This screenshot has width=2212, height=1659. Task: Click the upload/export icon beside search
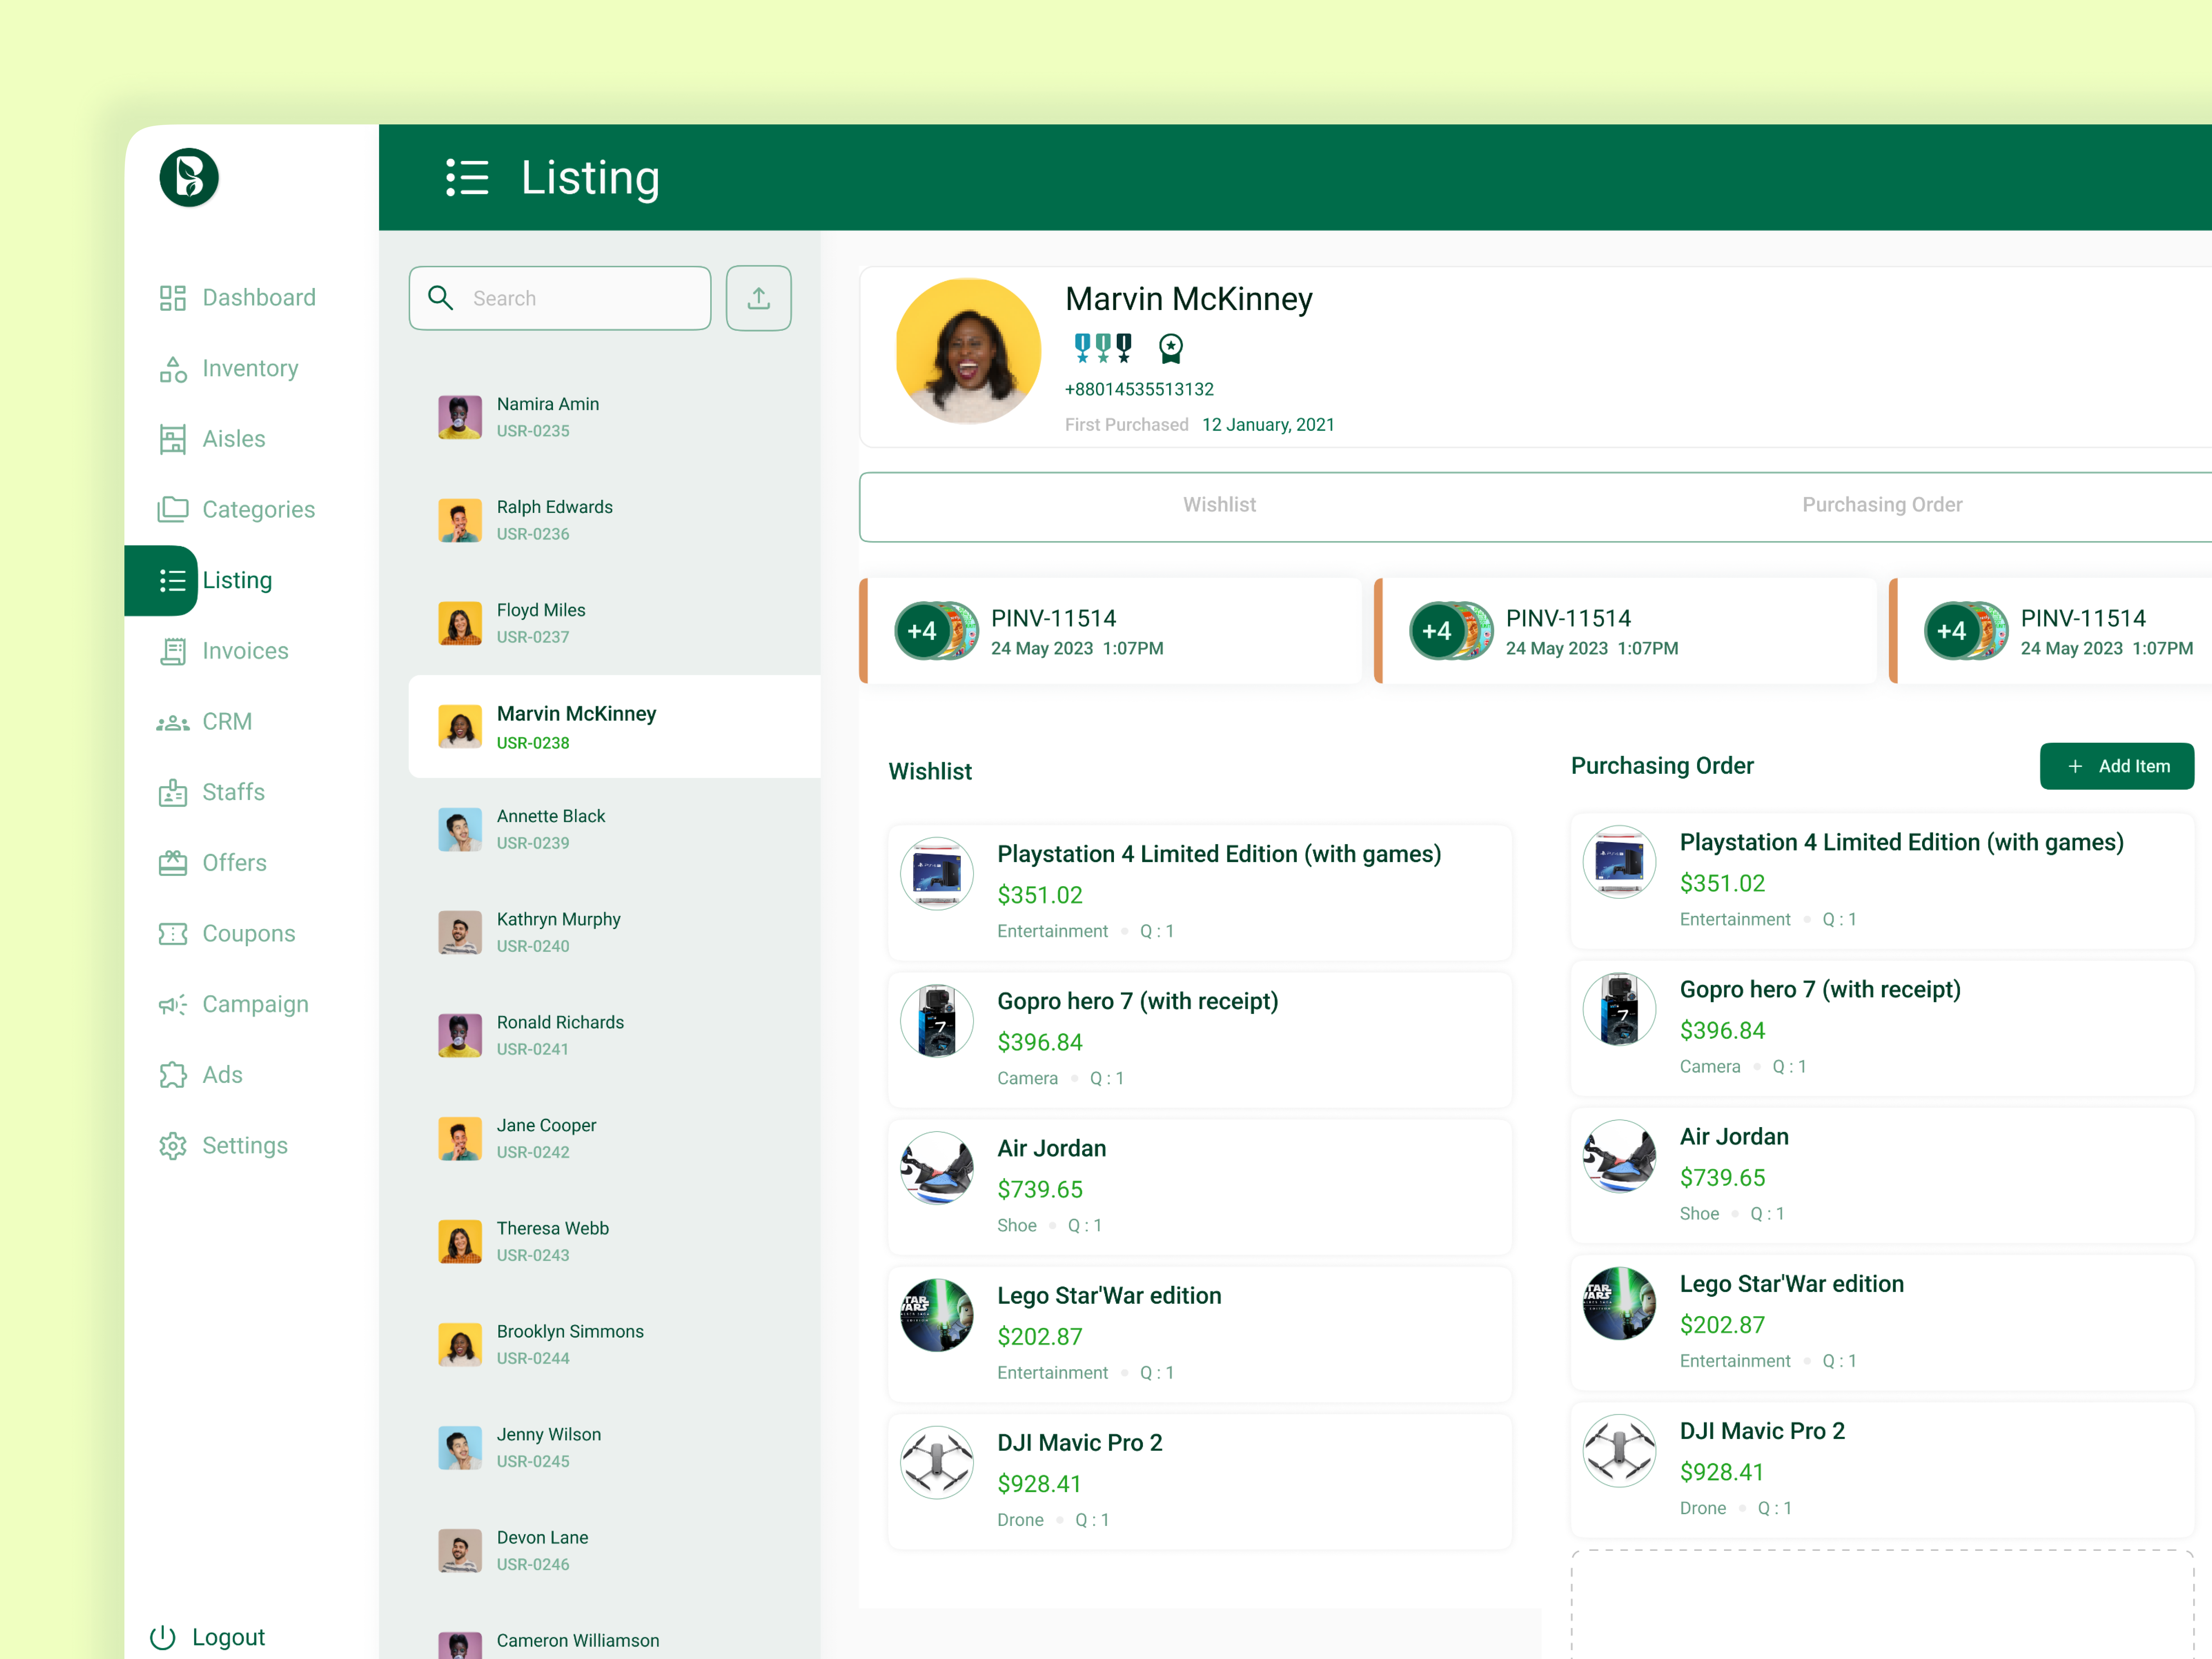click(x=758, y=298)
